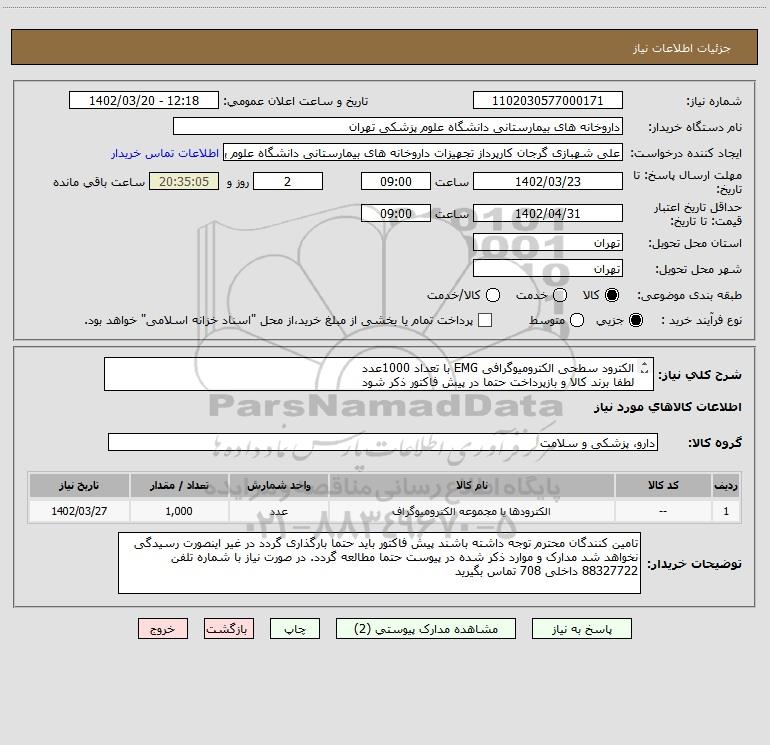Viewport: 770px width, 745px height.
Task: Click the buyer notes text area
Action: pyautogui.click(x=380, y=563)
